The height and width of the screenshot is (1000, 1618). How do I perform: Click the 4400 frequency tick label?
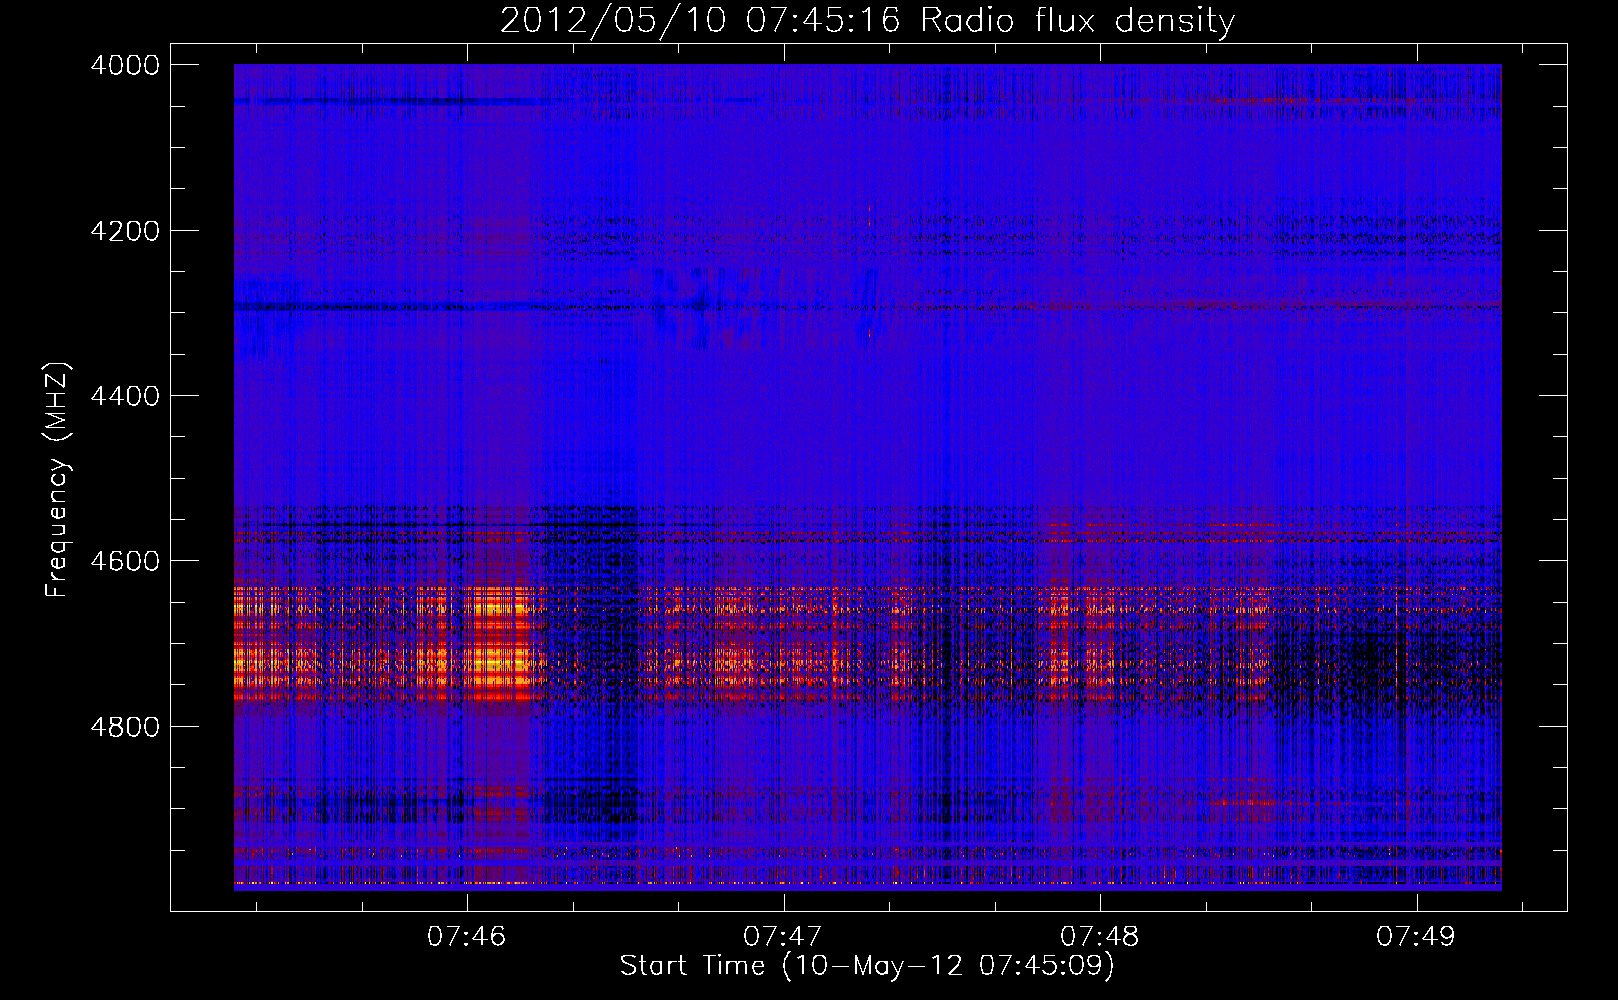[125, 396]
